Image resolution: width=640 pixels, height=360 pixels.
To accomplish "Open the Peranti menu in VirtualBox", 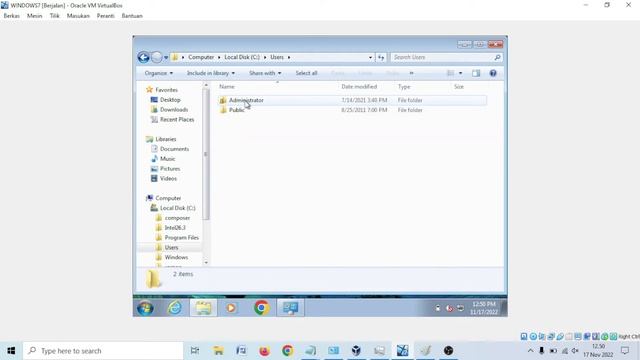I will 105,16.
